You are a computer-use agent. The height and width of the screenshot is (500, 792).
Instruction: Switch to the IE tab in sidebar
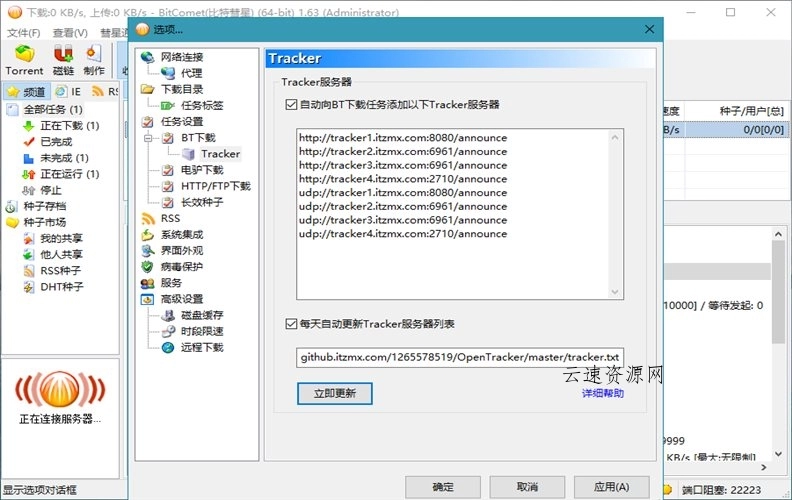68,91
